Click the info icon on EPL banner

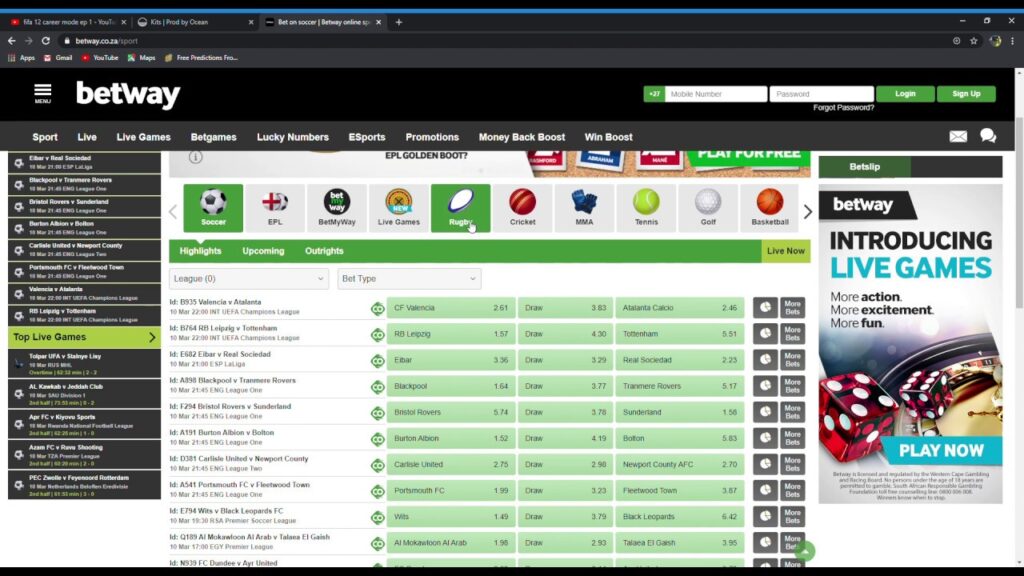coord(195,157)
